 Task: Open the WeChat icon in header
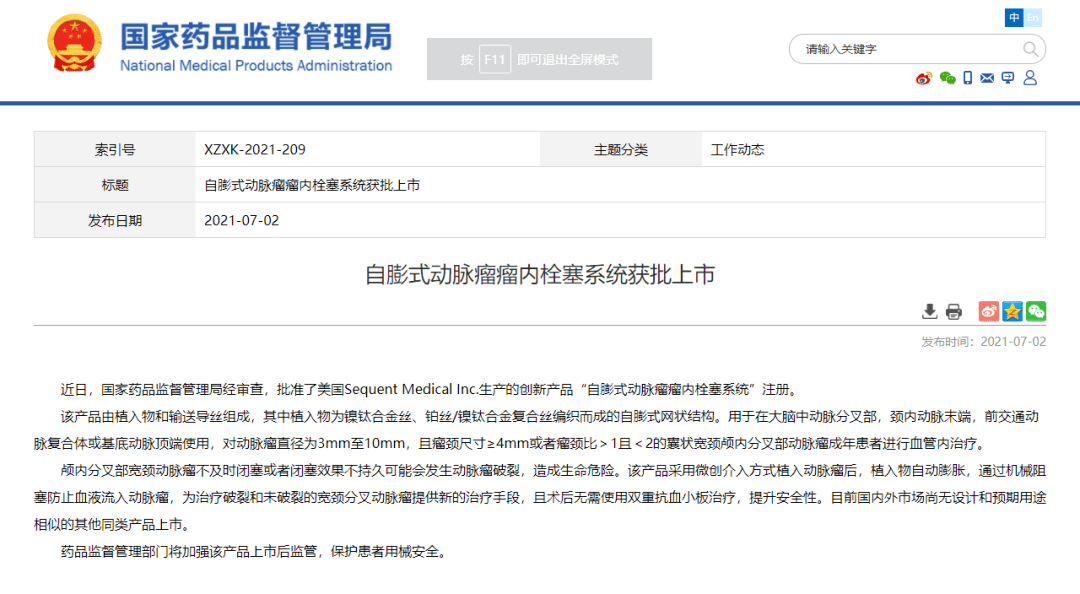[947, 79]
